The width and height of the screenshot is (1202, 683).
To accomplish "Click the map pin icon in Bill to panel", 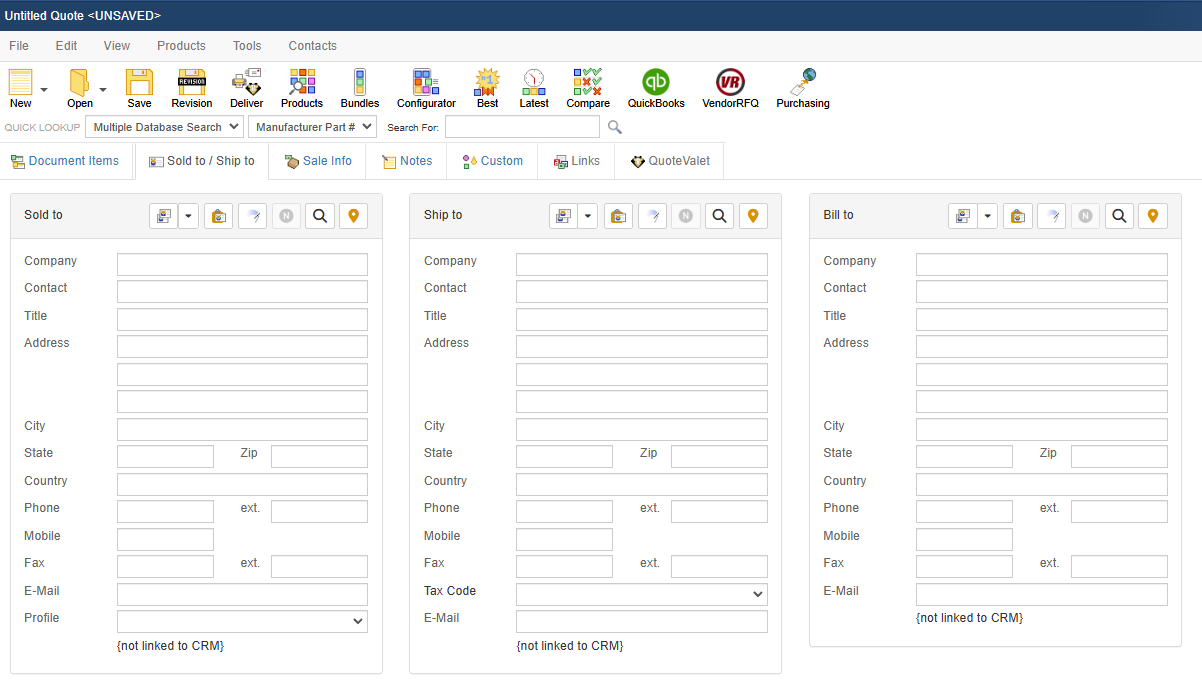I will coord(1153,216).
